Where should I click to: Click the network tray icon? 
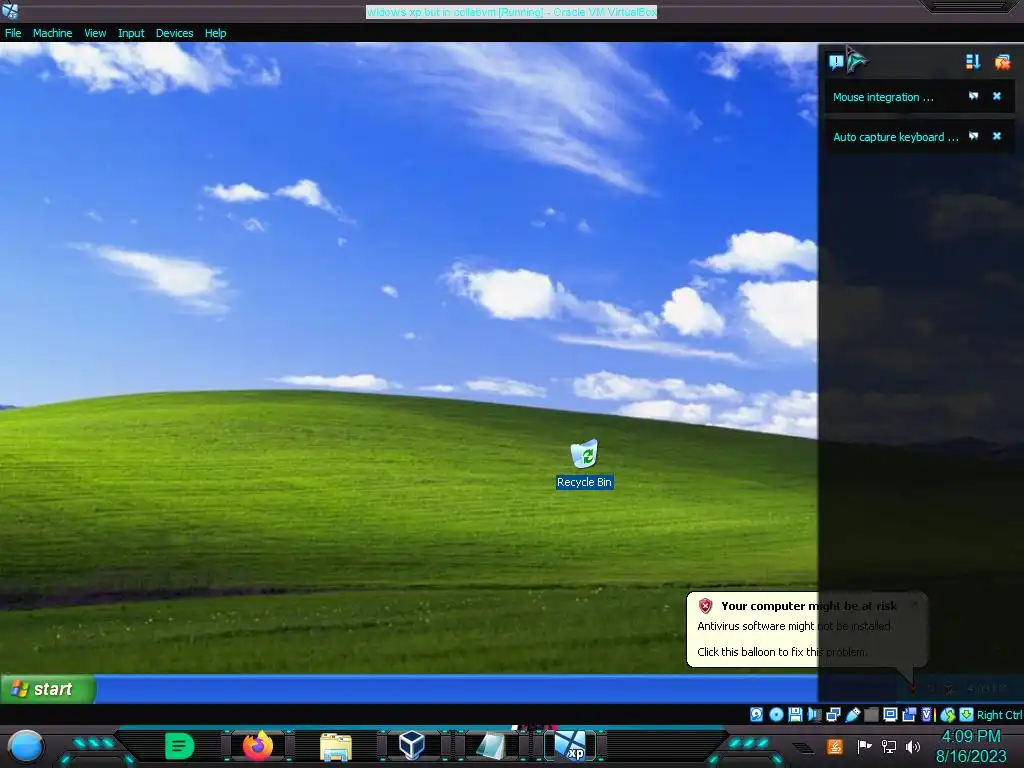tap(889, 746)
